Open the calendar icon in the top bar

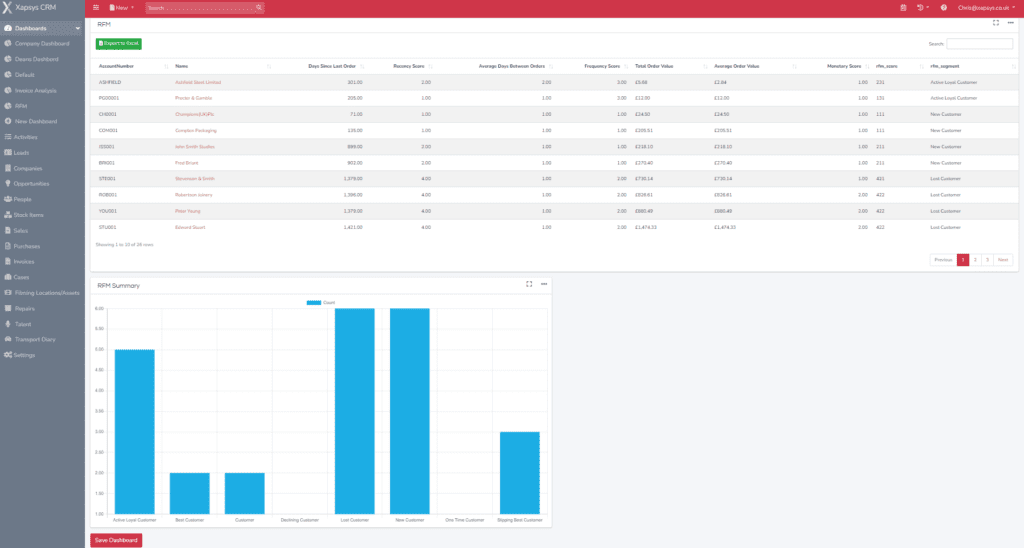[903, 8]
